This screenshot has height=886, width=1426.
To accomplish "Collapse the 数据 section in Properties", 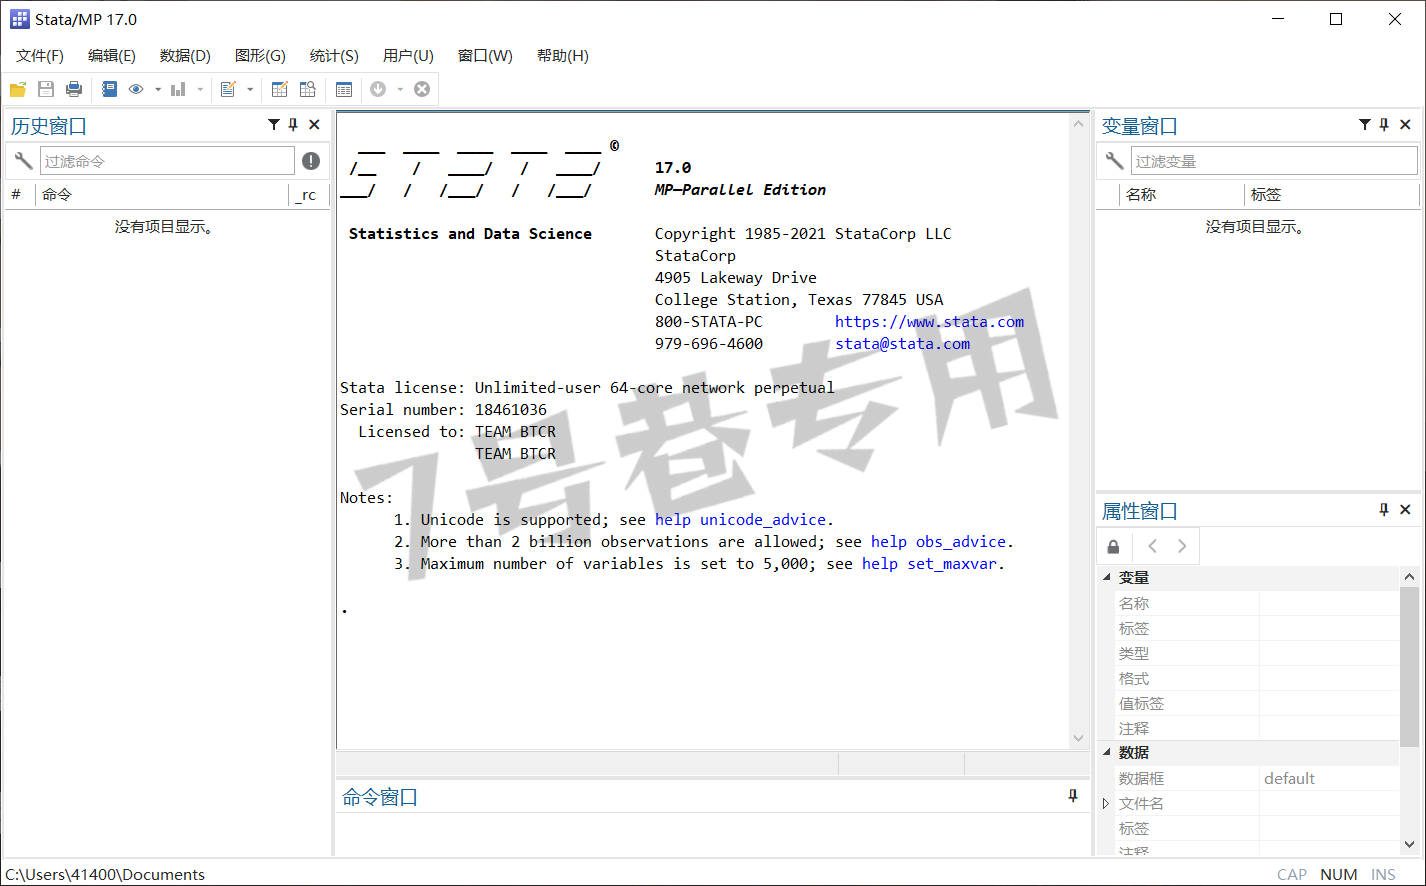I will coord(1107,752).
